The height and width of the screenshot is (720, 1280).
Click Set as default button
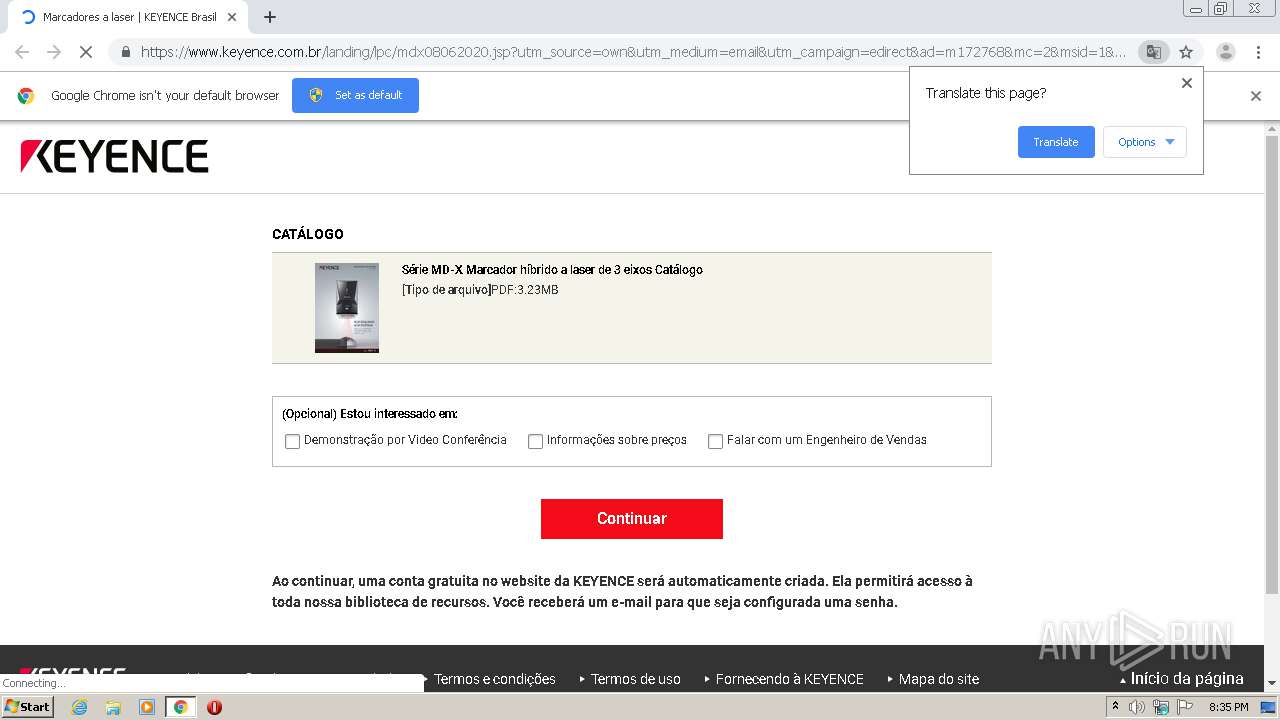pos(355,95)
